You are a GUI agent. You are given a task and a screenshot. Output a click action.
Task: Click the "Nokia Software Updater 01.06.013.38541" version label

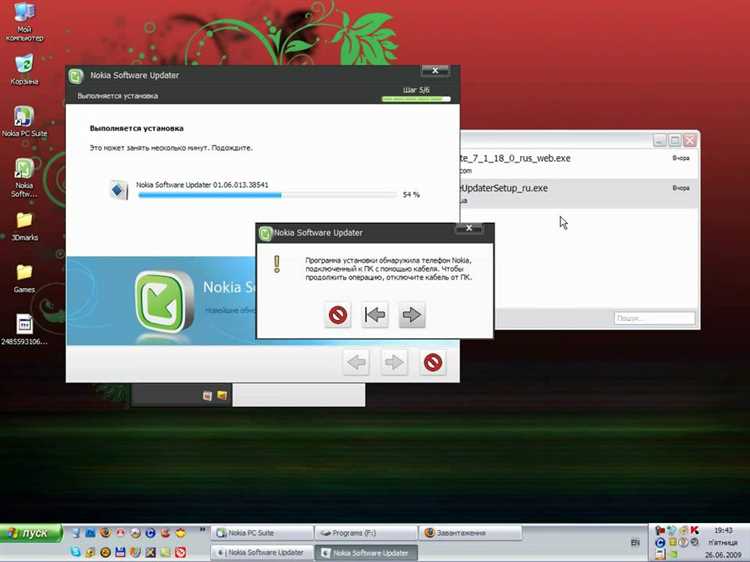(x=202, y=185)
